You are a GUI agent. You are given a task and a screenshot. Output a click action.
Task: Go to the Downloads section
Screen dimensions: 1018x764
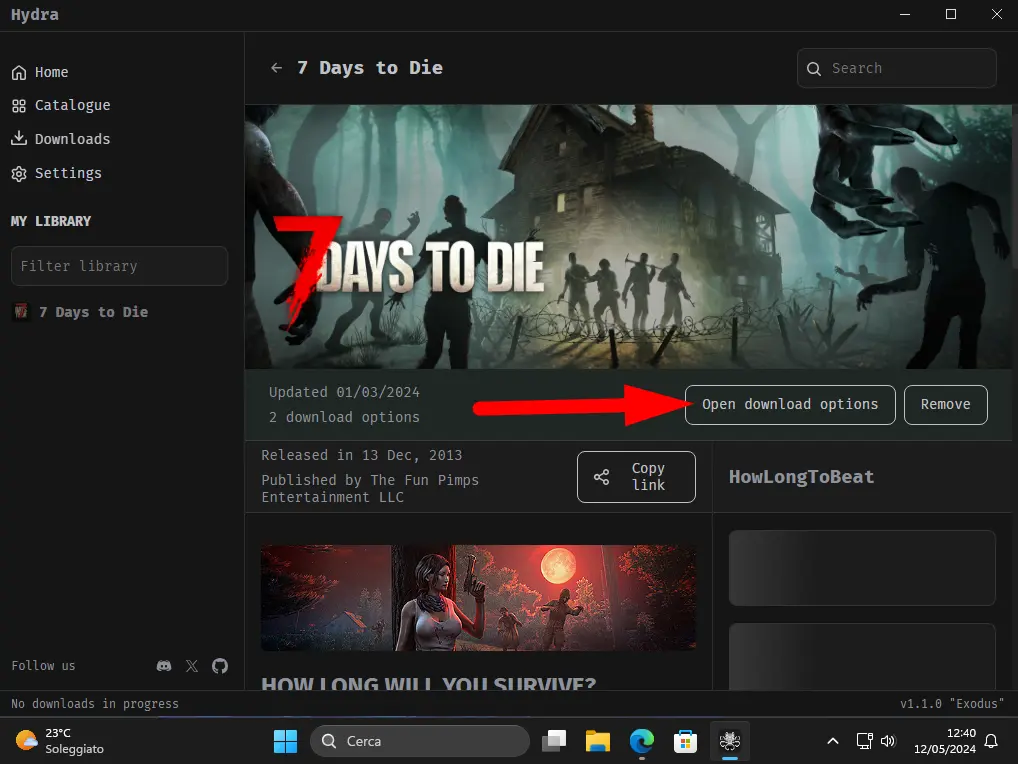(60, 139)
